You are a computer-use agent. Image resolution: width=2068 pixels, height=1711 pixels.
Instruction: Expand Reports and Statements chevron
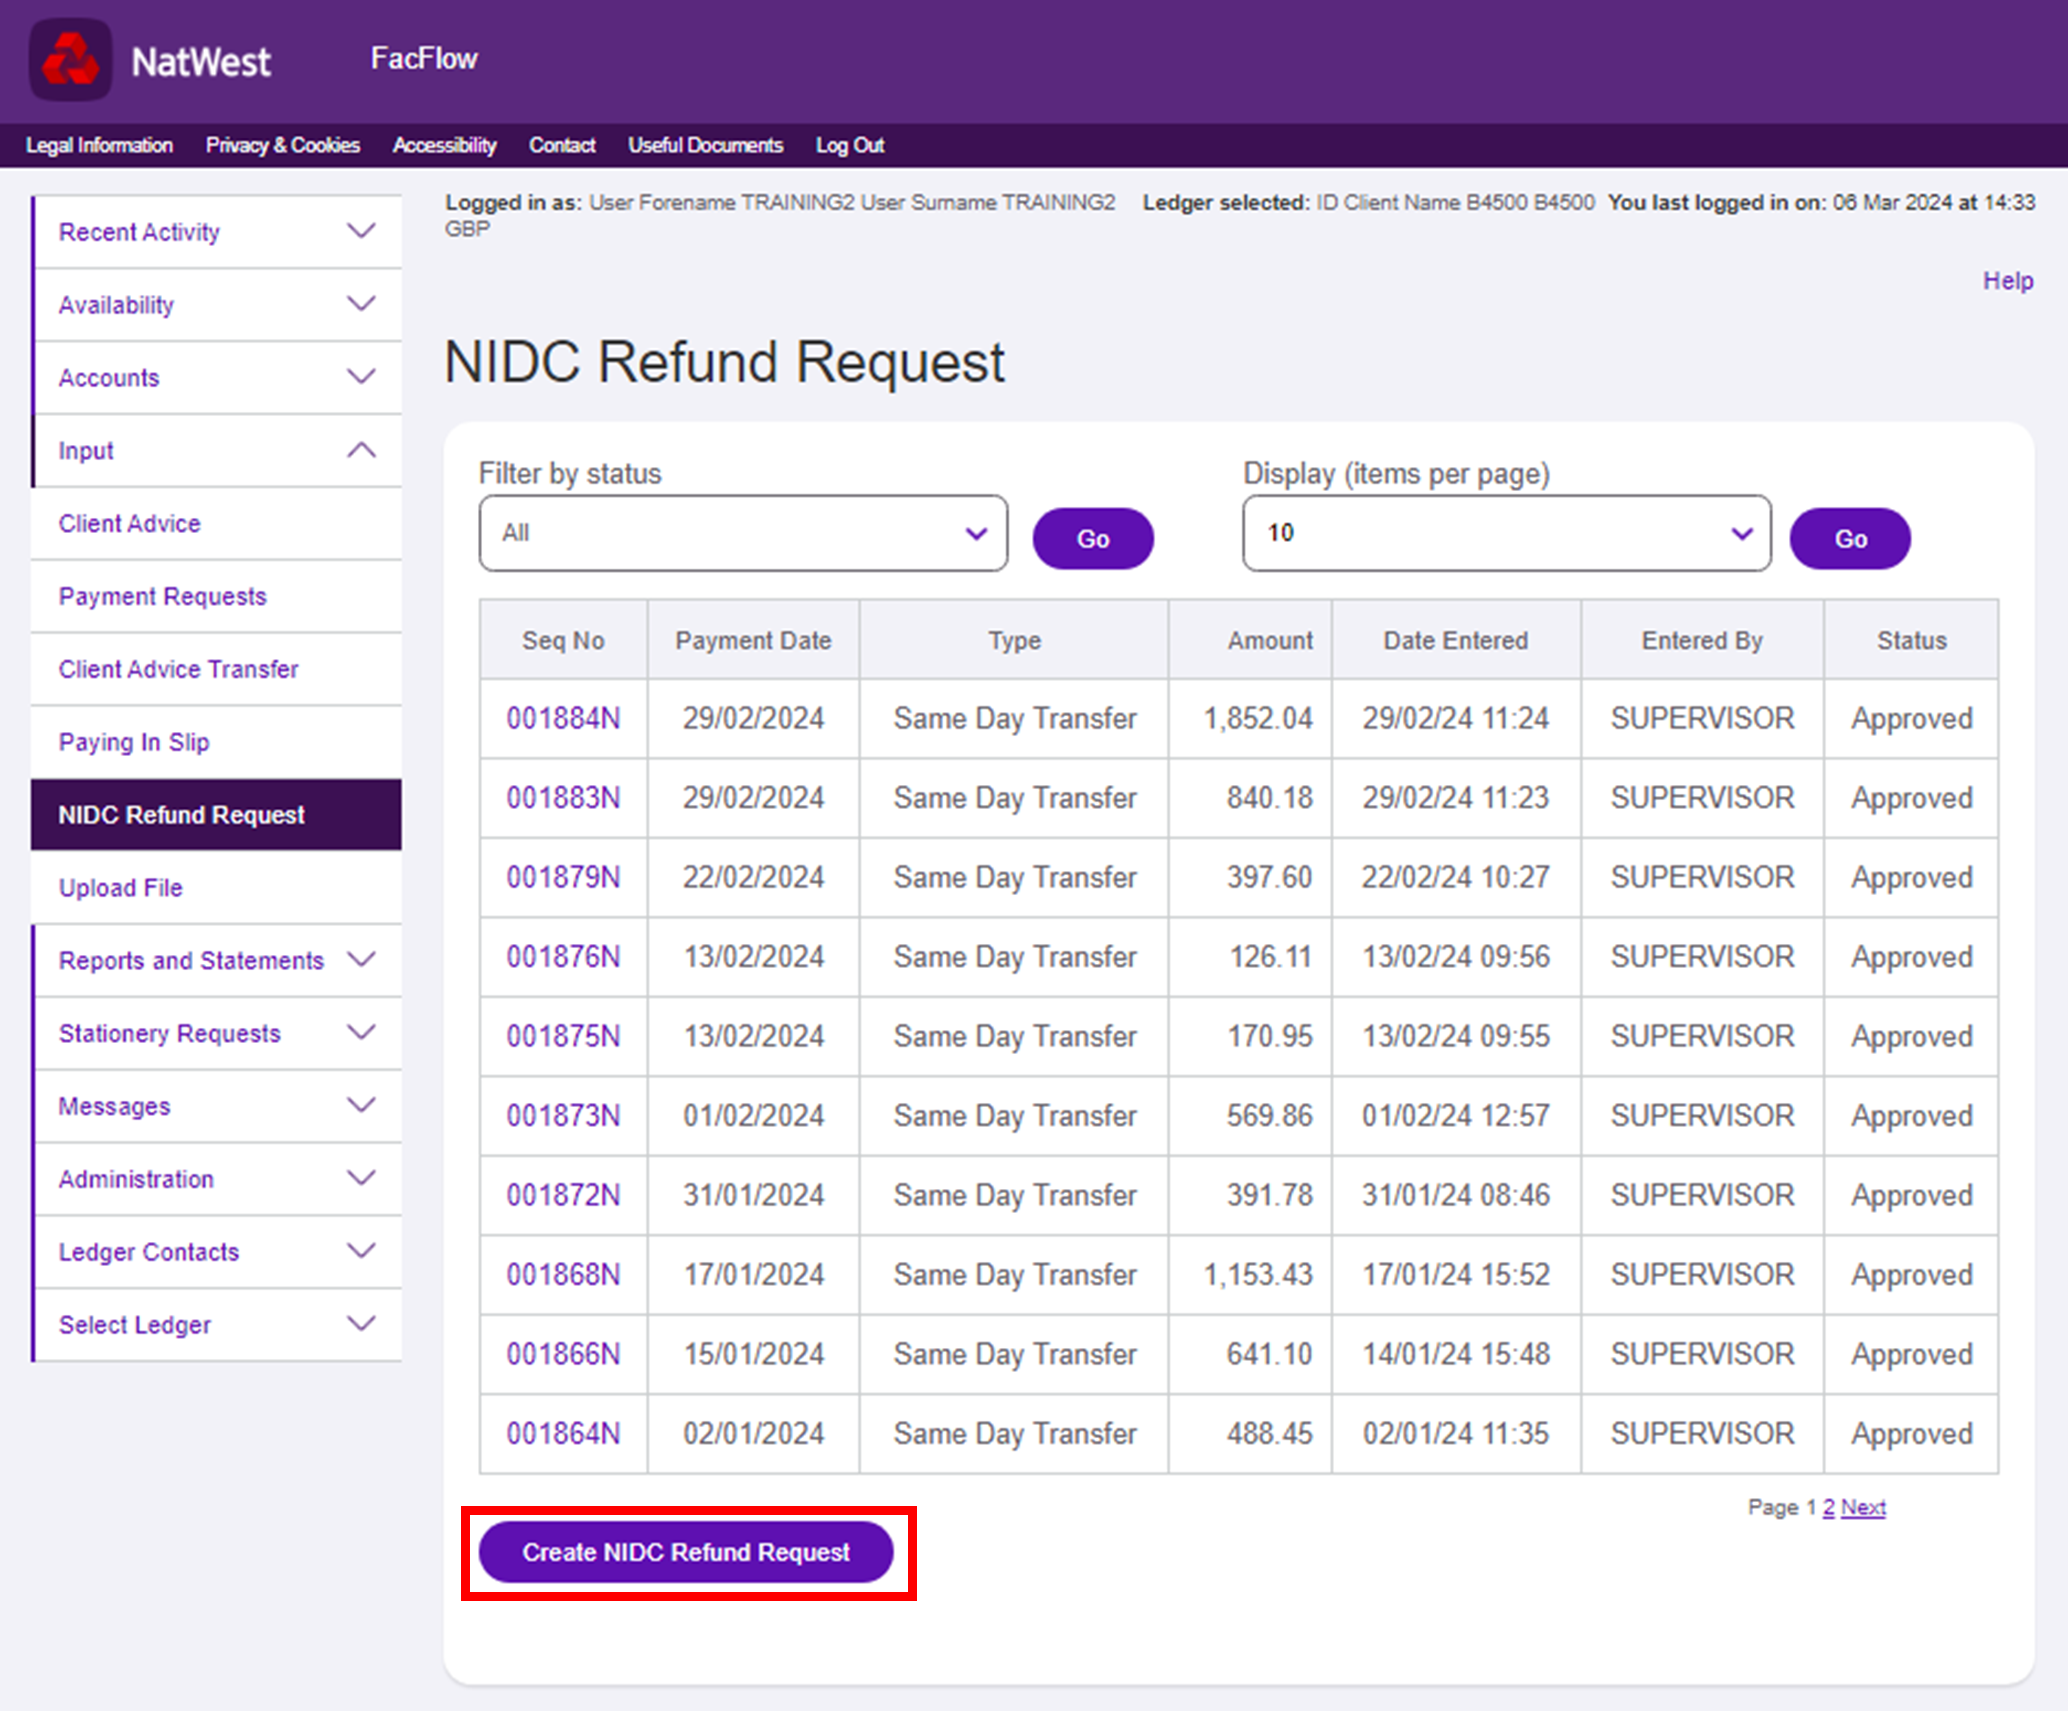tap(361, 960)
